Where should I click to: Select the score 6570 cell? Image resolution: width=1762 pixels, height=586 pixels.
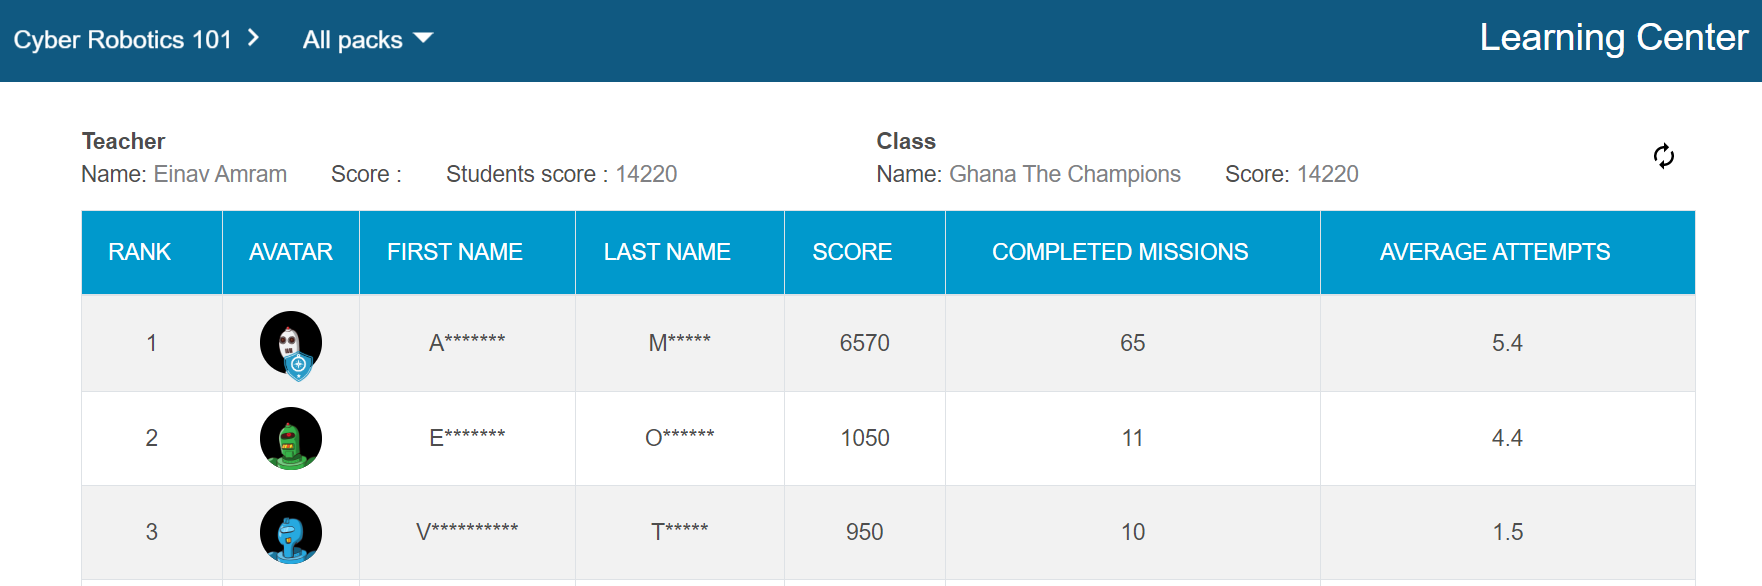tap(864, 343)
